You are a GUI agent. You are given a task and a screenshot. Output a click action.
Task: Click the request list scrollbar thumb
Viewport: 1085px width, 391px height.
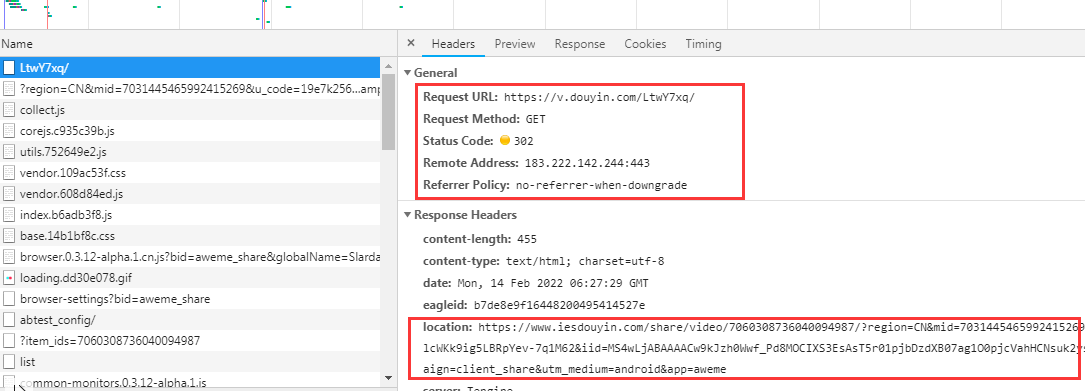pos(388,111)
